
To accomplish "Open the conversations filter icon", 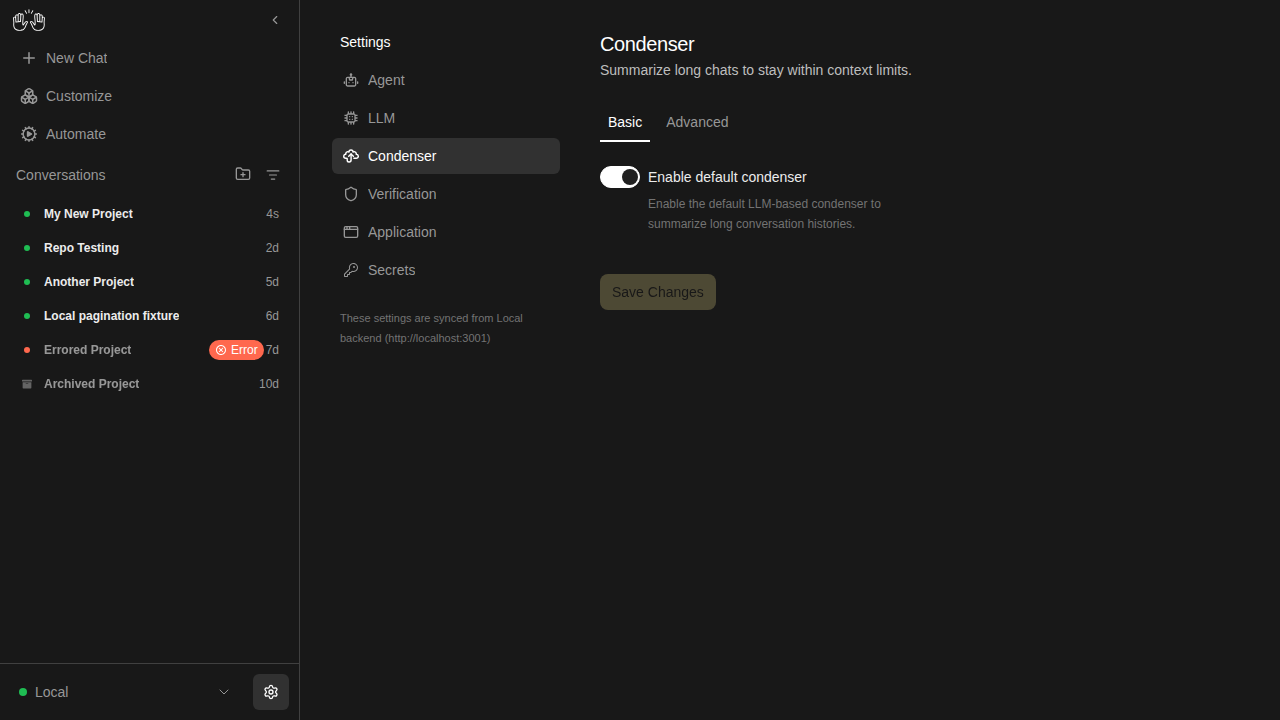I will point(273,175).
